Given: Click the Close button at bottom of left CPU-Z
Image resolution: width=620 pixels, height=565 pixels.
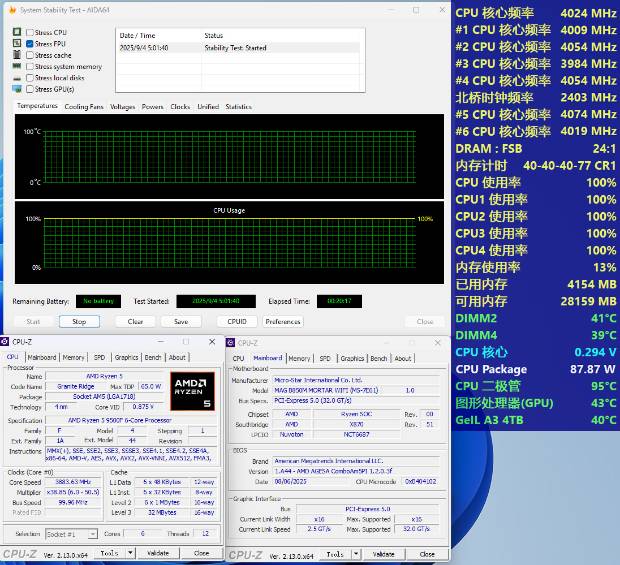Looking at the screenshot, I should coord(202,553).
